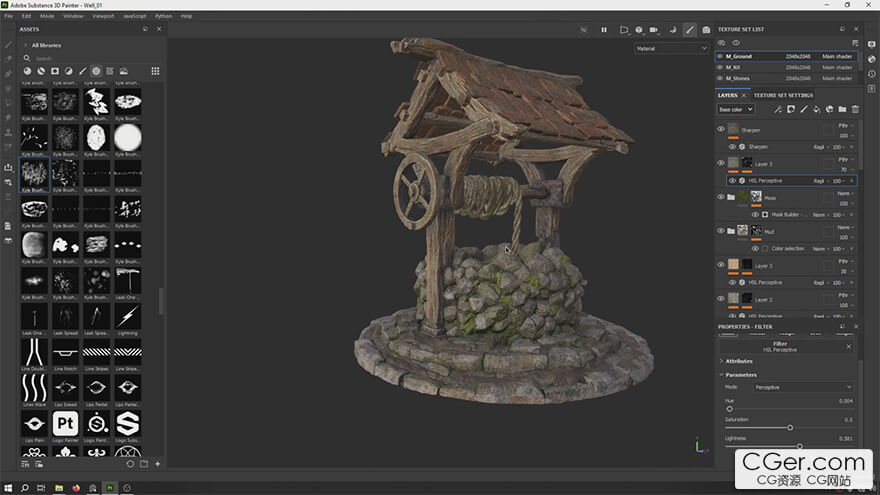880x495 pixels.
Task: Open the Python menu
Action: pos(163,16)
